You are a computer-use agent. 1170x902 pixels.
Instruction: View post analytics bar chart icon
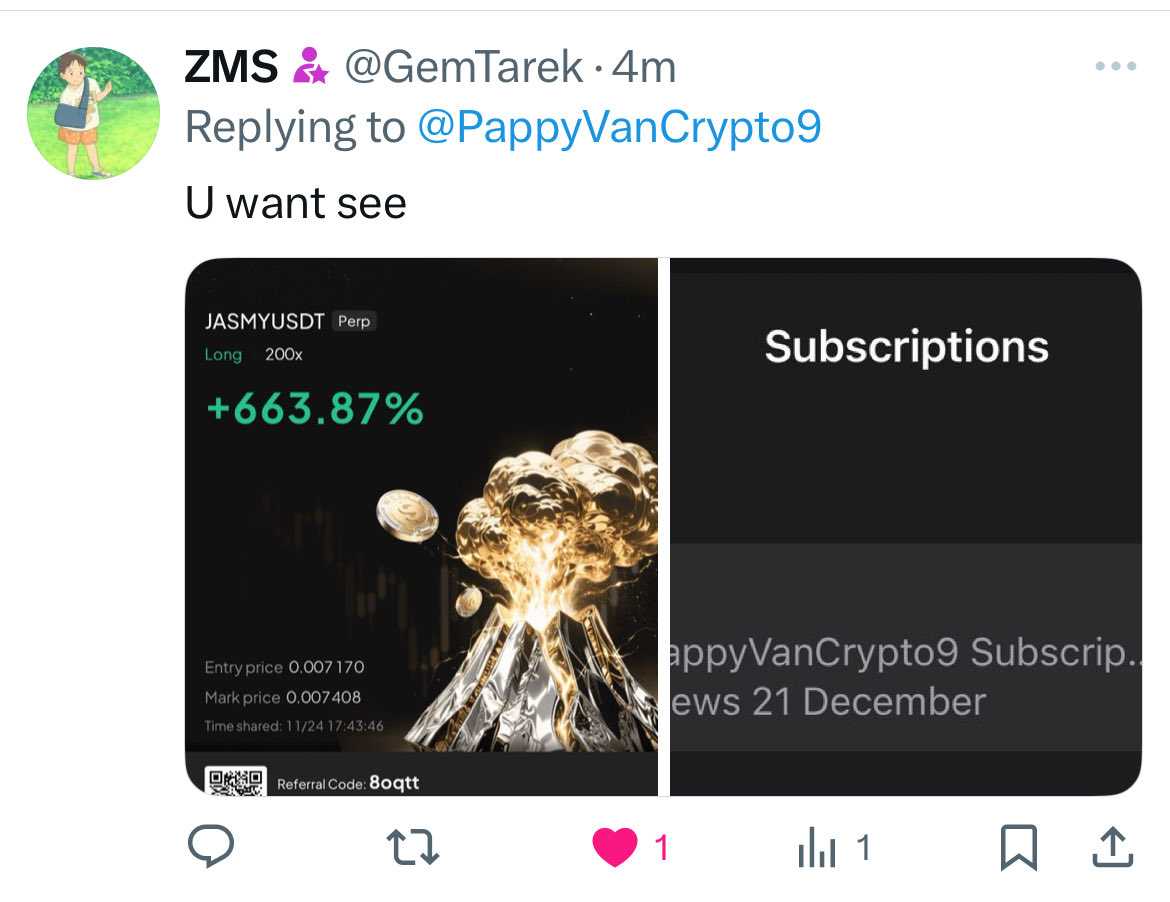(x=817, y=848)
